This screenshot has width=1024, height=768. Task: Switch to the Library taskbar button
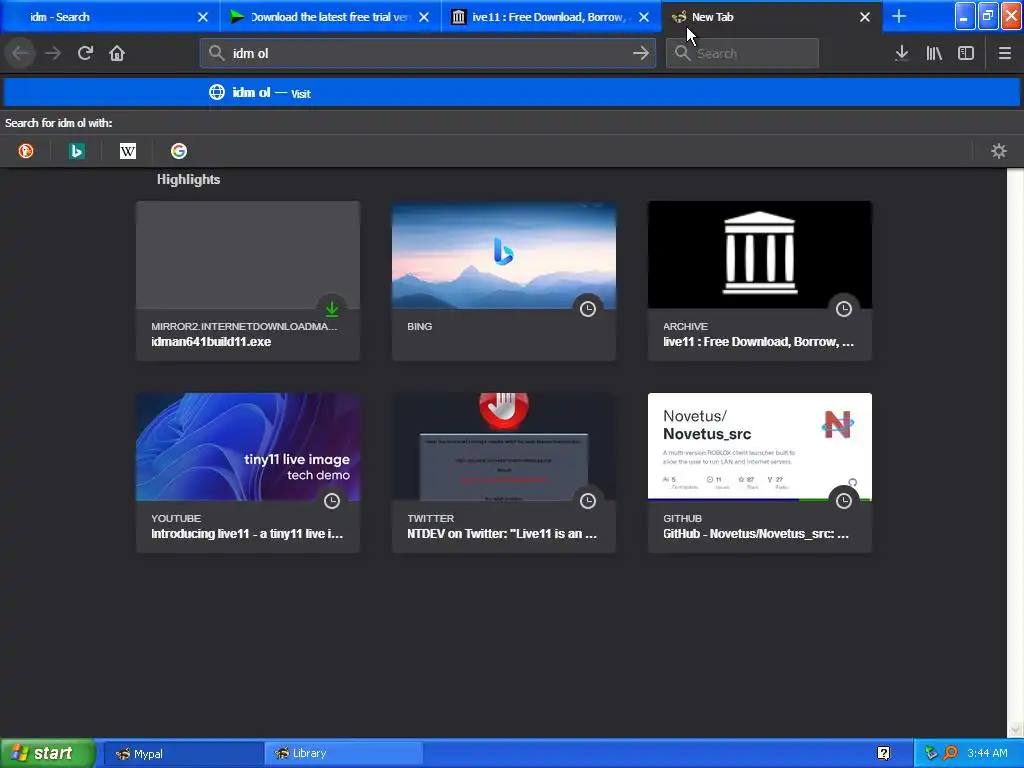click(x=344, y=753)
